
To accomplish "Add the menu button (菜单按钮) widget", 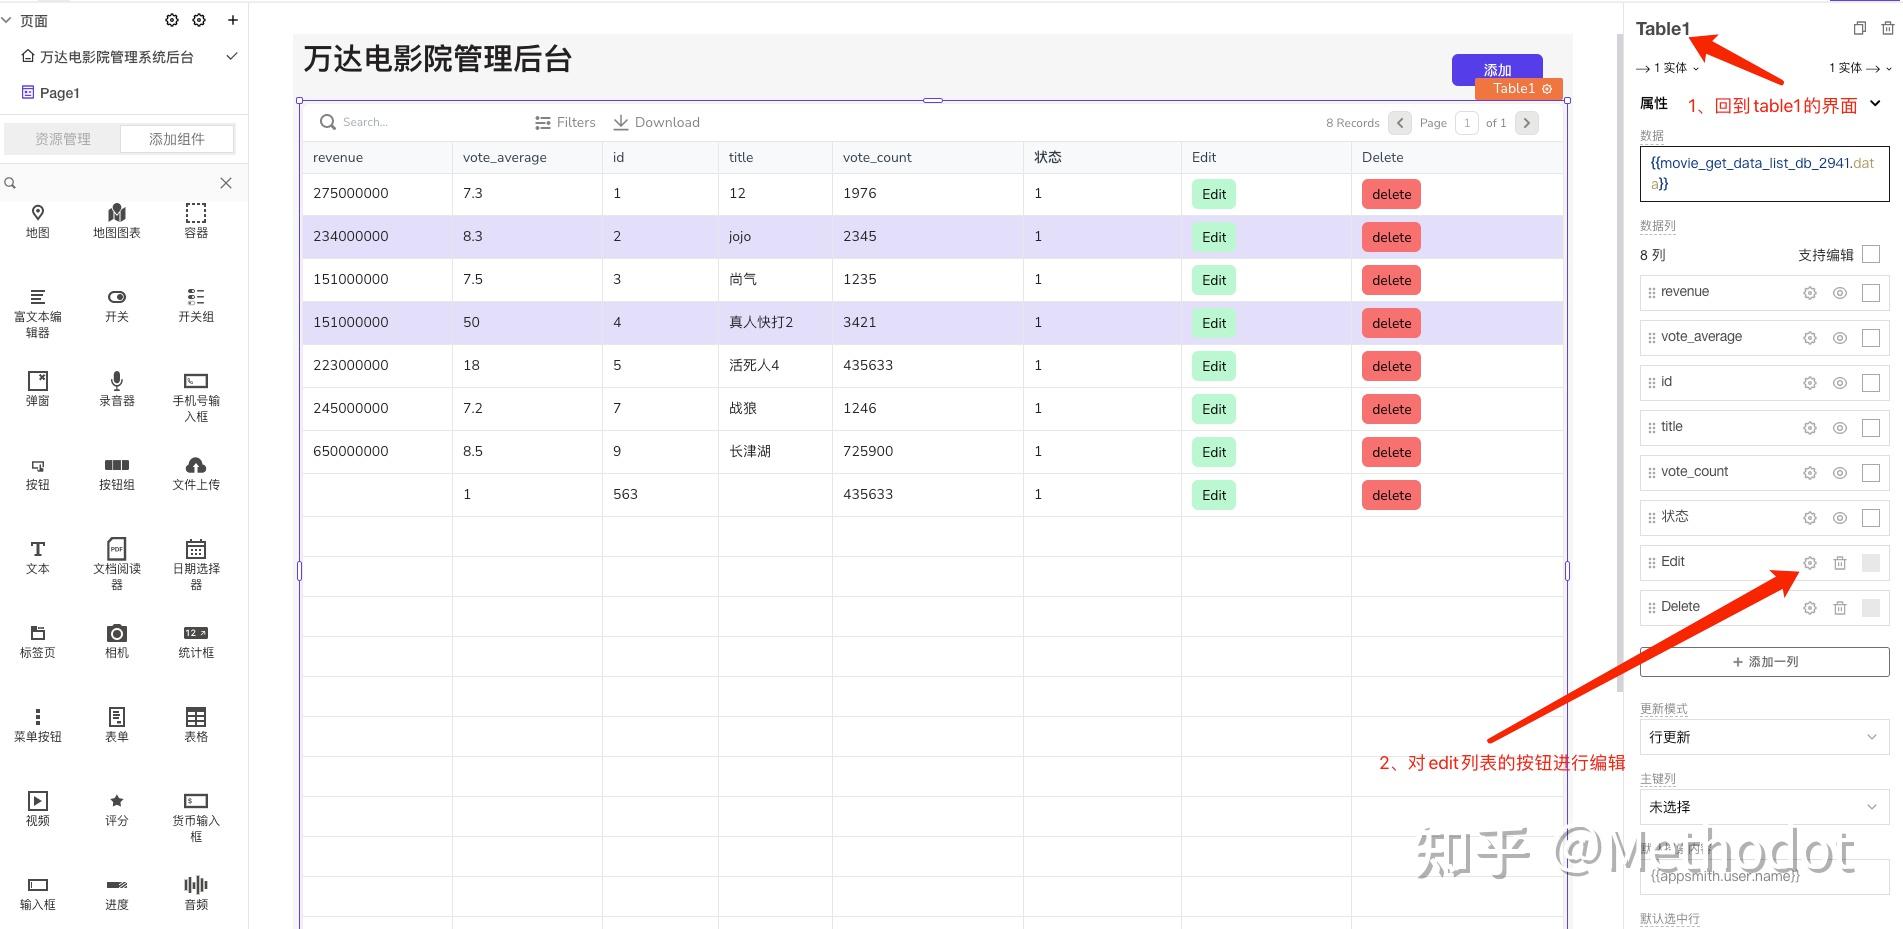I will [37, 725].
